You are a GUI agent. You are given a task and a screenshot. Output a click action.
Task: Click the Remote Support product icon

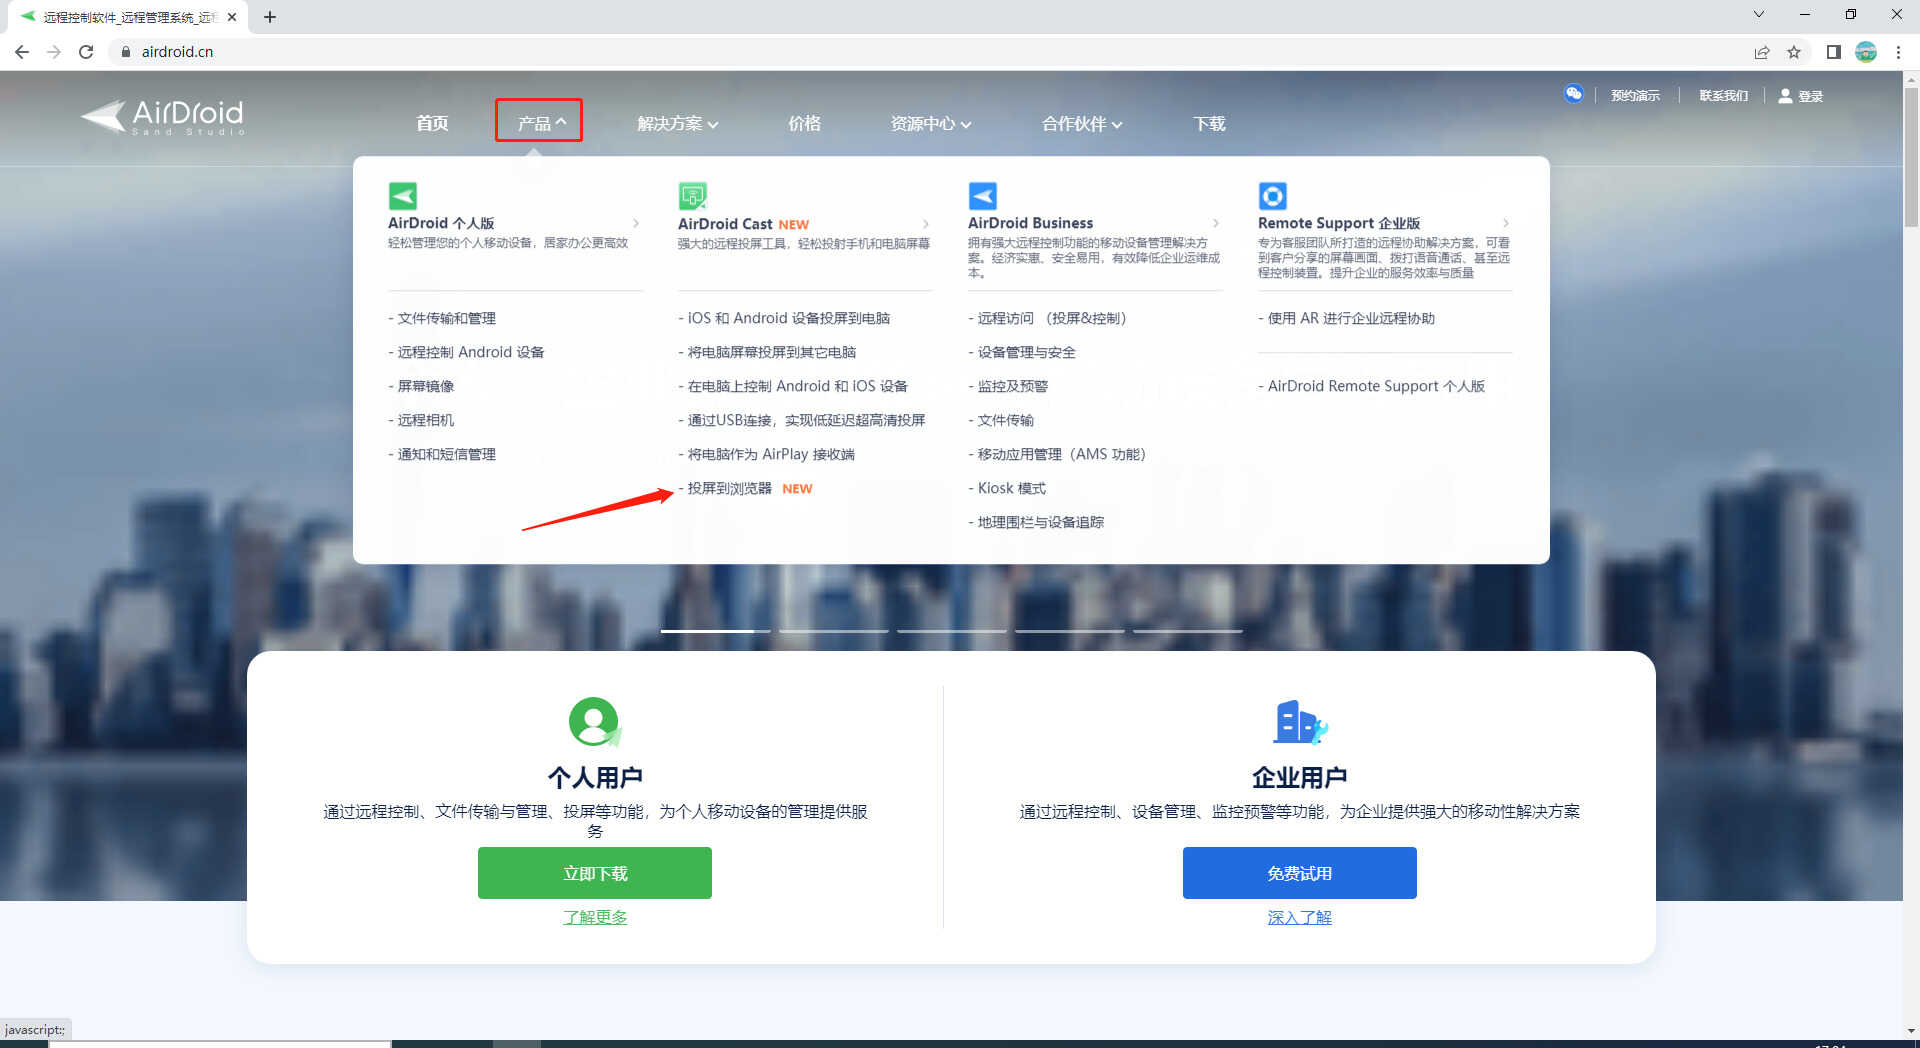(x=1272, y=195)
